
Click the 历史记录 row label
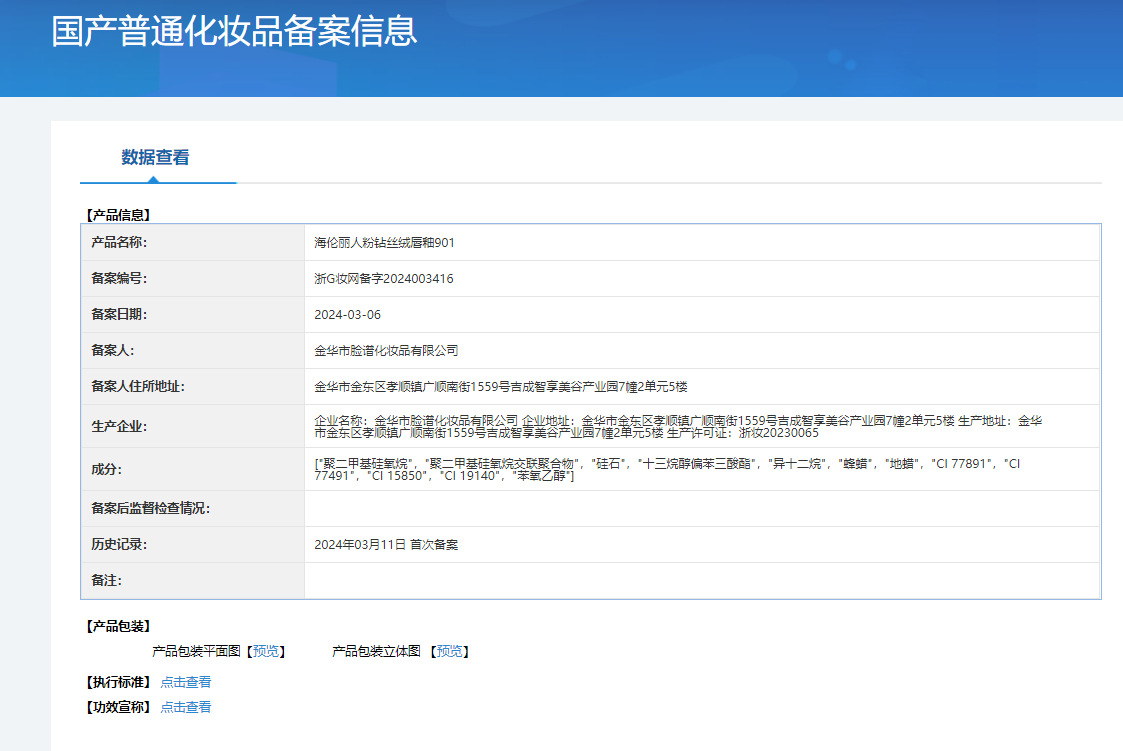tap(119, 545)
